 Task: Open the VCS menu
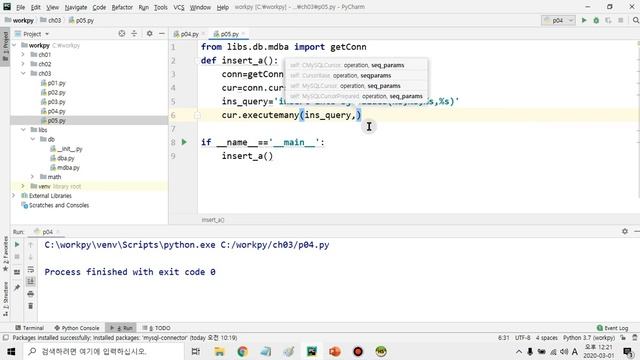[x=179, y=7]
